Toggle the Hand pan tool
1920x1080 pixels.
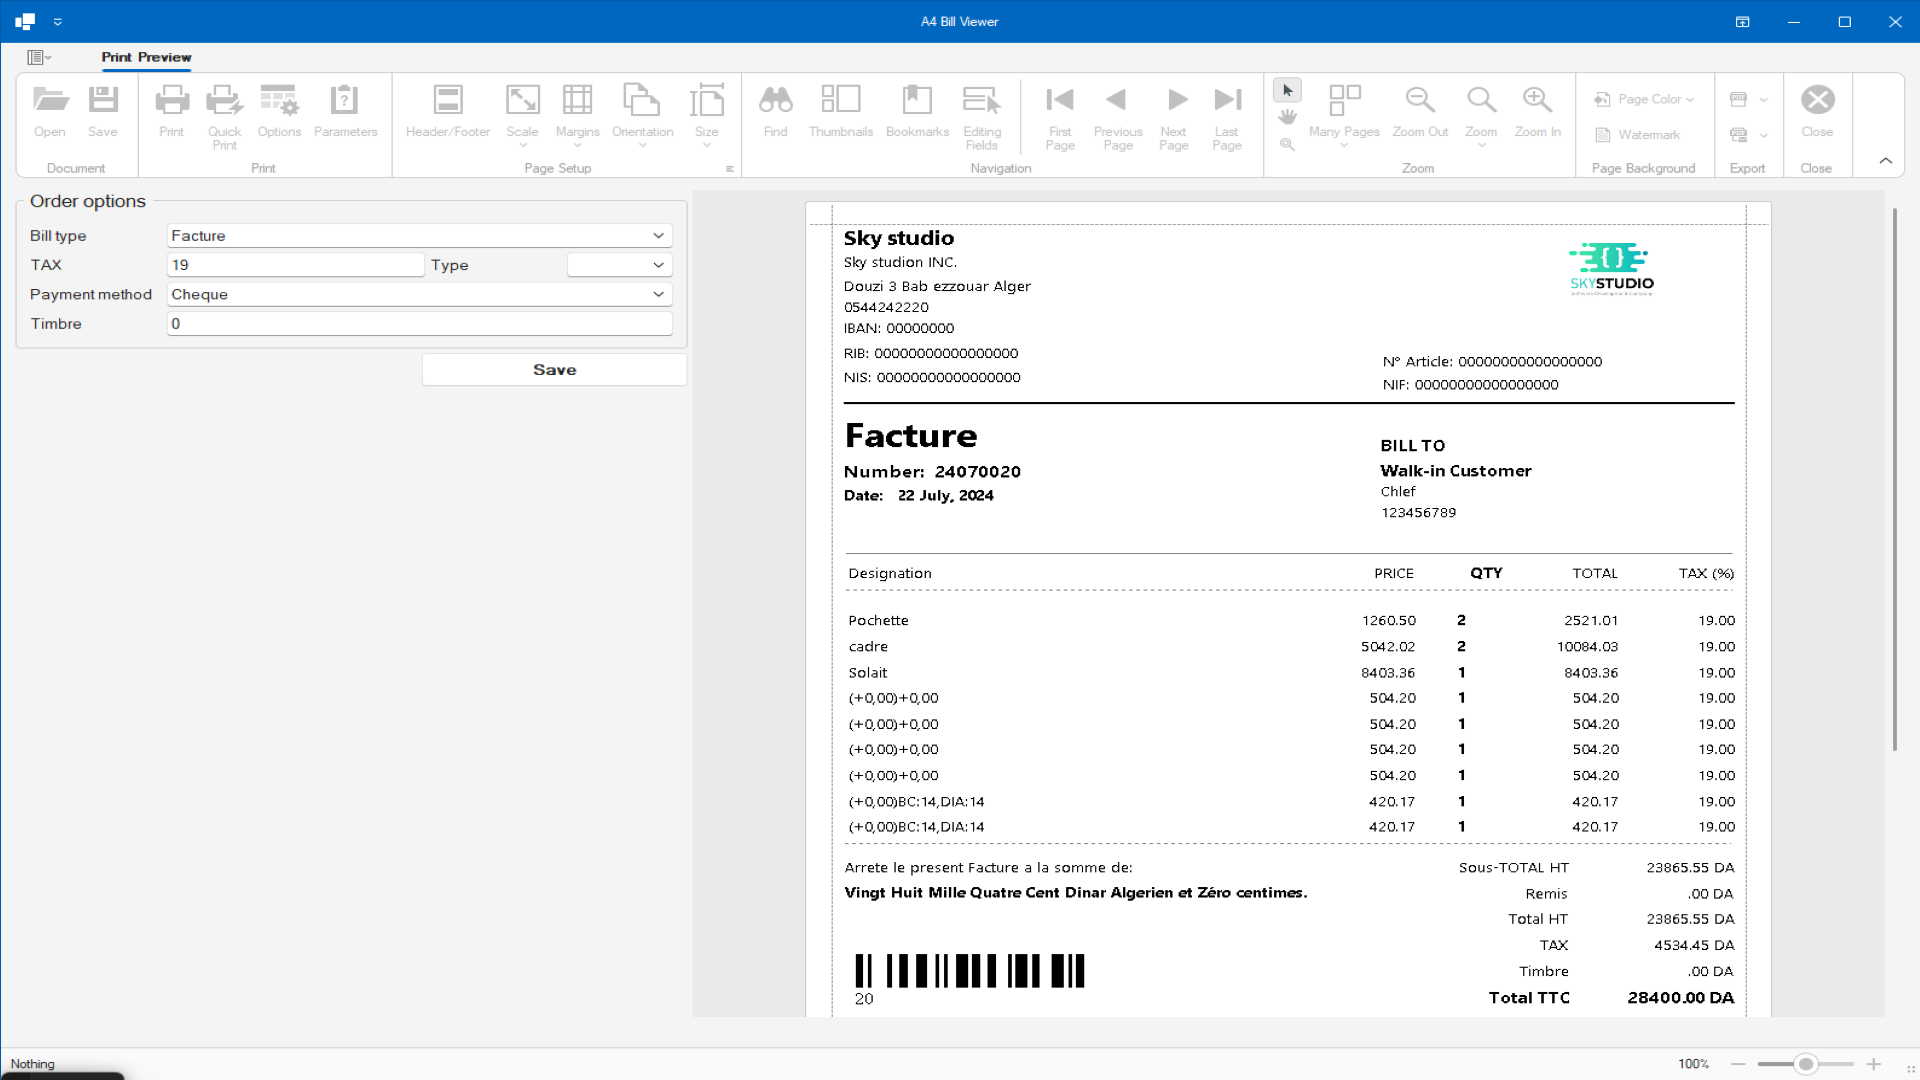(1288, 116)
